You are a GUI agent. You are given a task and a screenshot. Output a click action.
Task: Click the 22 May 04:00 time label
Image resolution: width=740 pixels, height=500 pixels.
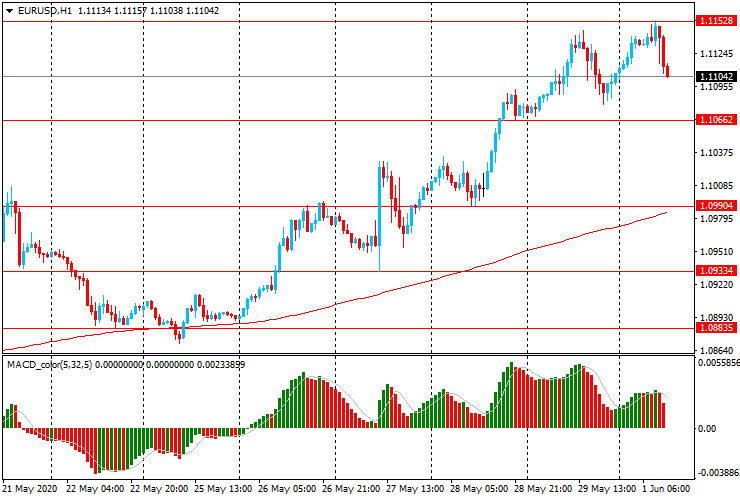(95, 489)
